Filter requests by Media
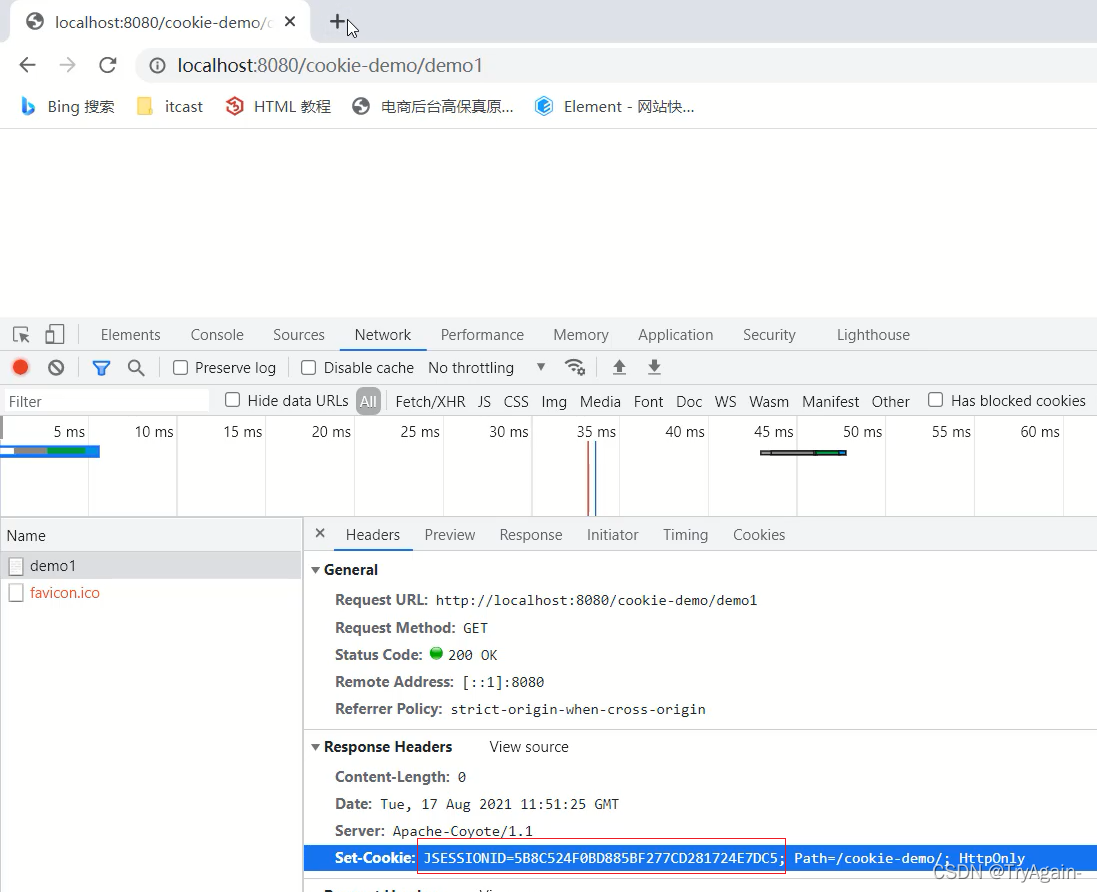Screen dimensions: 1097x892 (x=600, y=402)
